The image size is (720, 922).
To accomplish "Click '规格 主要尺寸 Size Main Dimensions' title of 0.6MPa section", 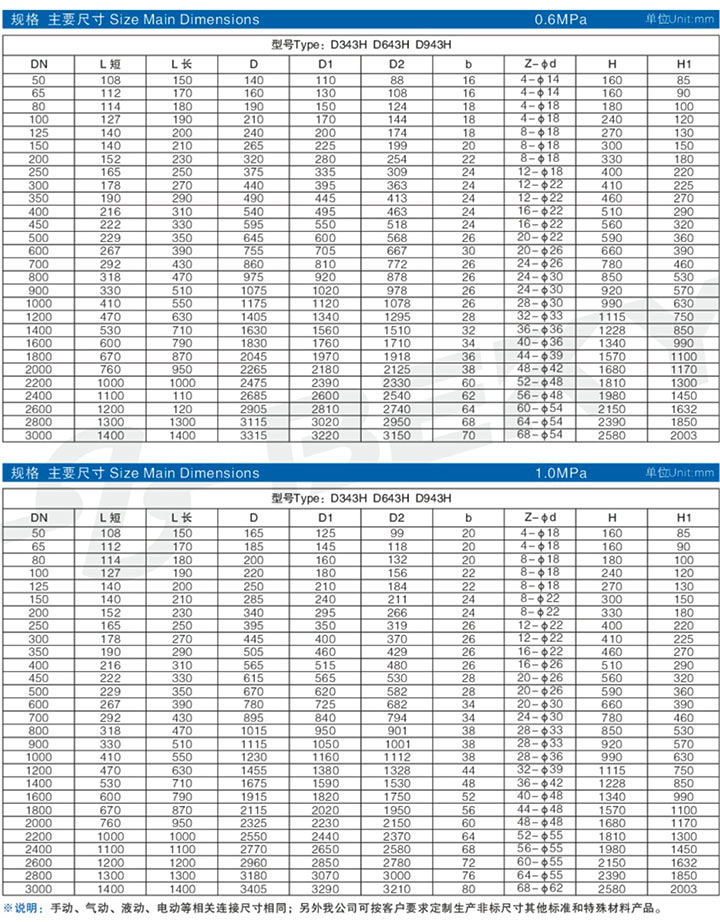I will pyautogui.click(x=135, y=19).
